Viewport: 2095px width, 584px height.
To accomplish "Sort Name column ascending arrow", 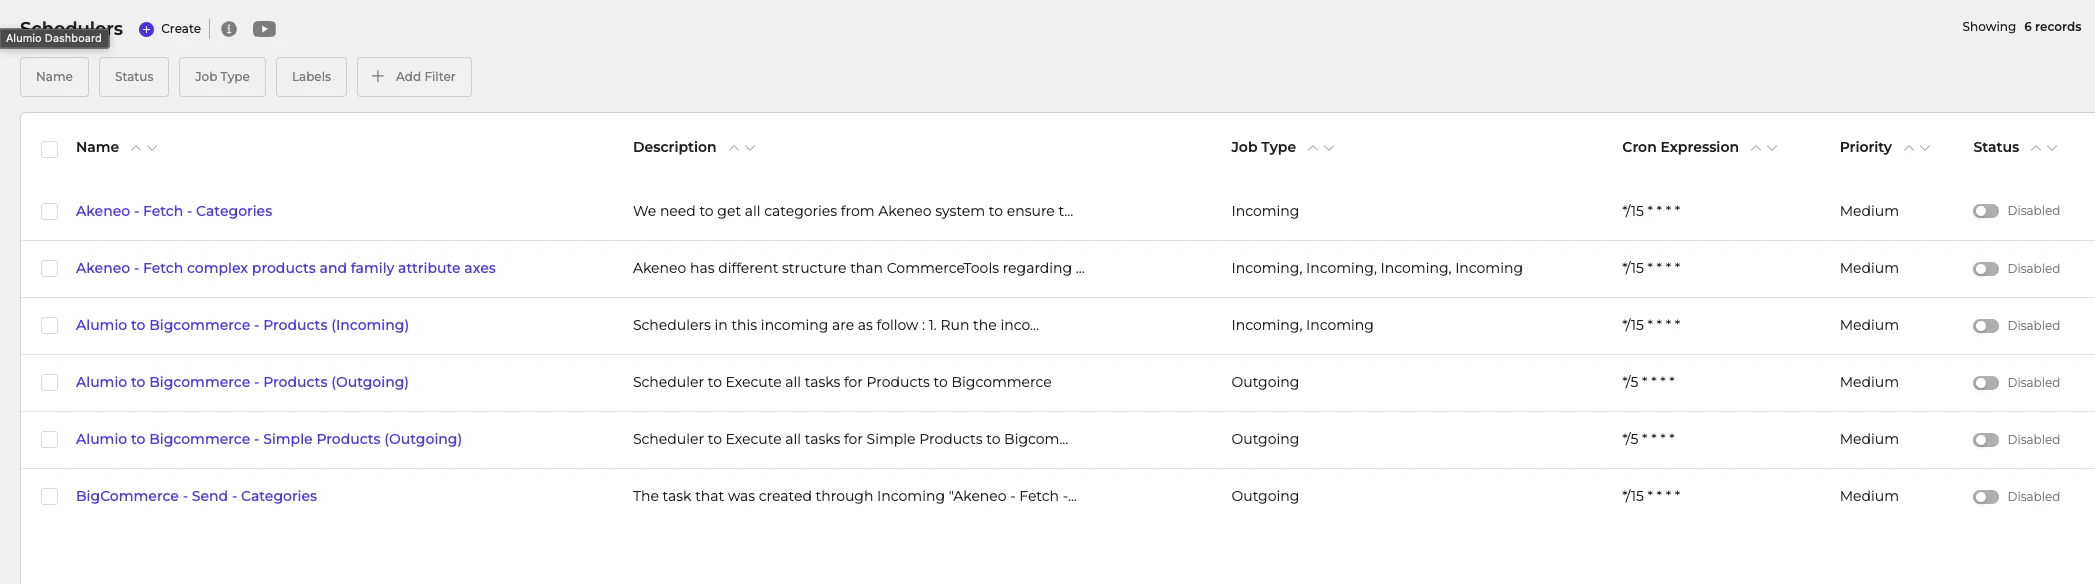I will pyautogui.click(x=136, y=148).
